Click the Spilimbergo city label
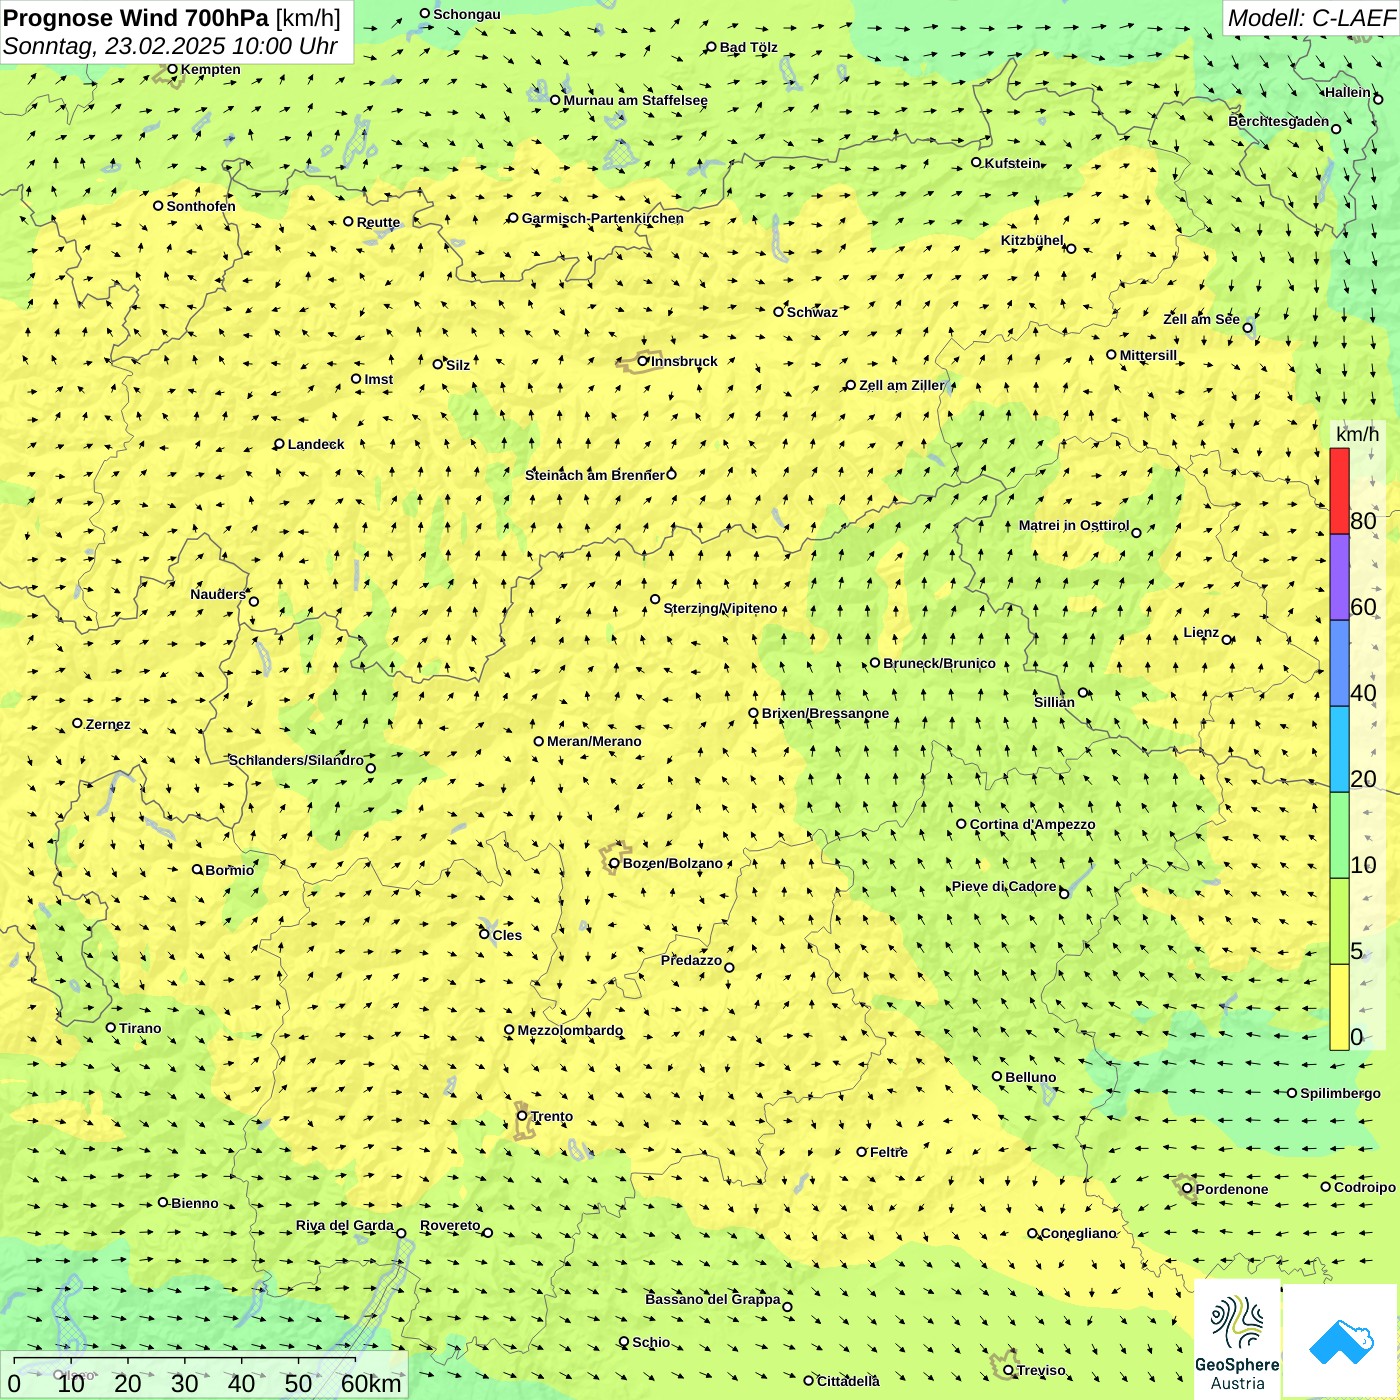1400x1400 pixels. click(x=1340, y=1093)
